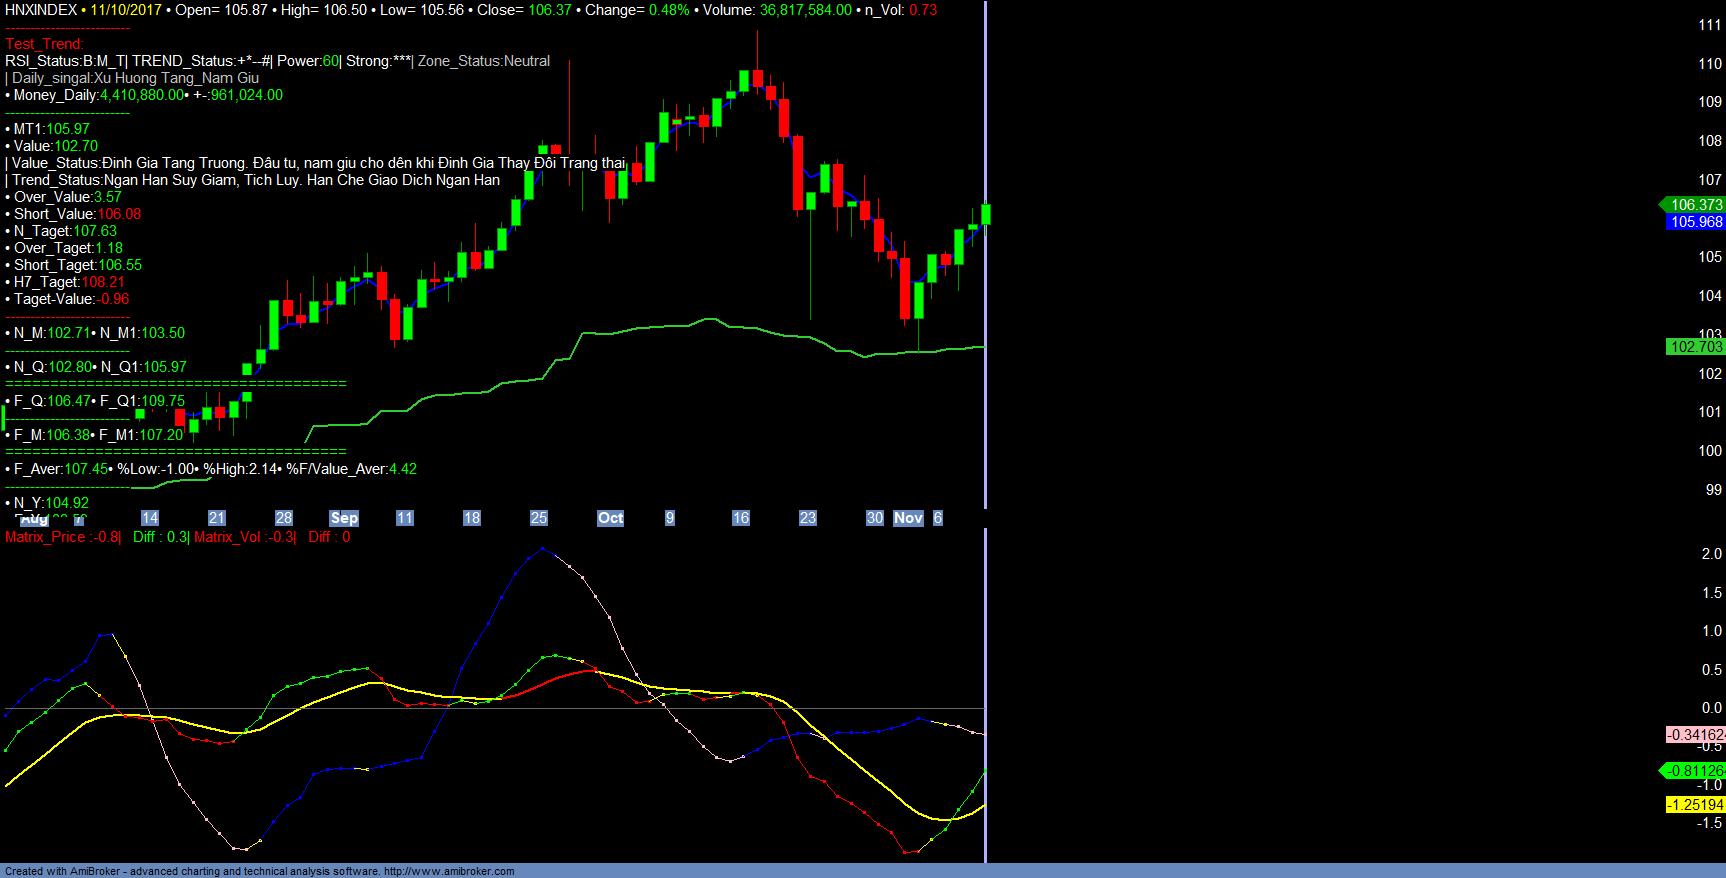Click the Zone_Status:Neutral text
1726x878 pixels.
[484, 61]
